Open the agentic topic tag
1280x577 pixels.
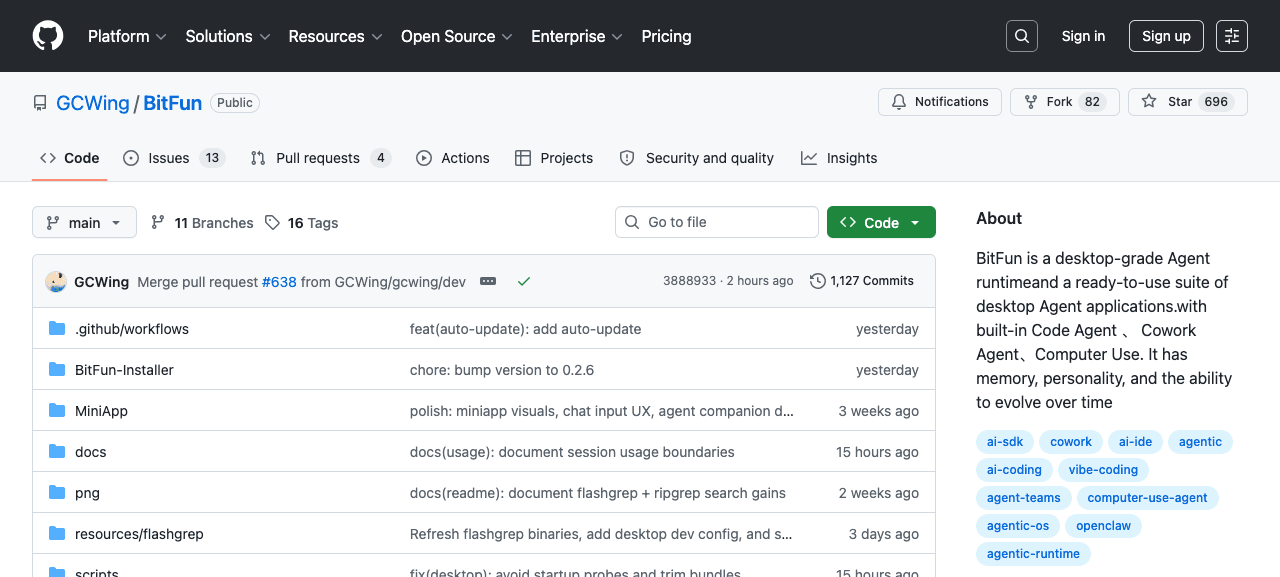(x=1200, y=442)
